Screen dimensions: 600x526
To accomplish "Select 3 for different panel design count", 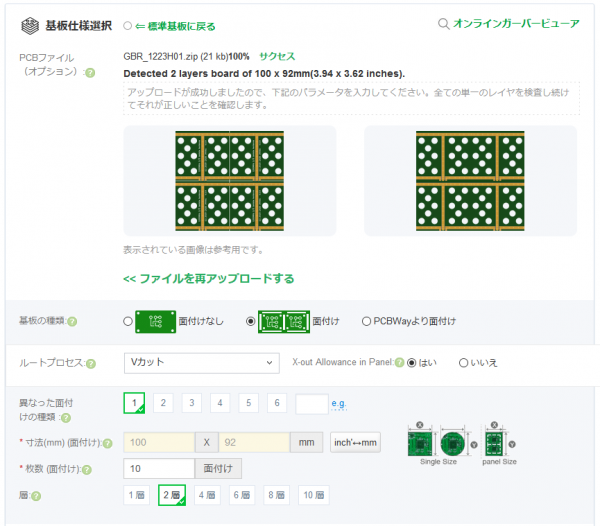I will click(190, 403).
